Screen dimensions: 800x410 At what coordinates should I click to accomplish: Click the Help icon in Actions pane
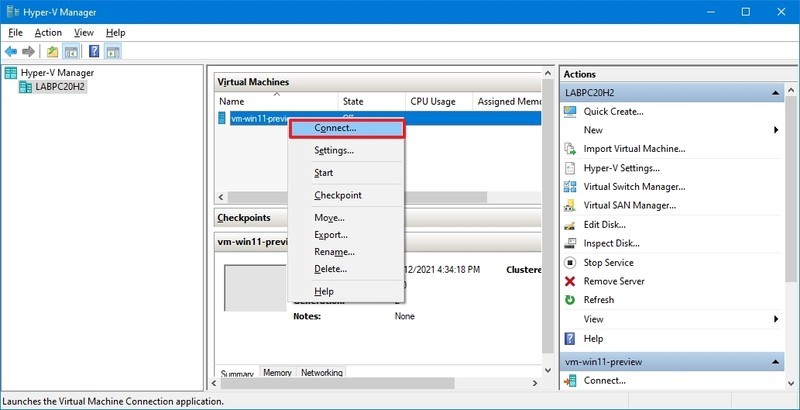point(570,339)
